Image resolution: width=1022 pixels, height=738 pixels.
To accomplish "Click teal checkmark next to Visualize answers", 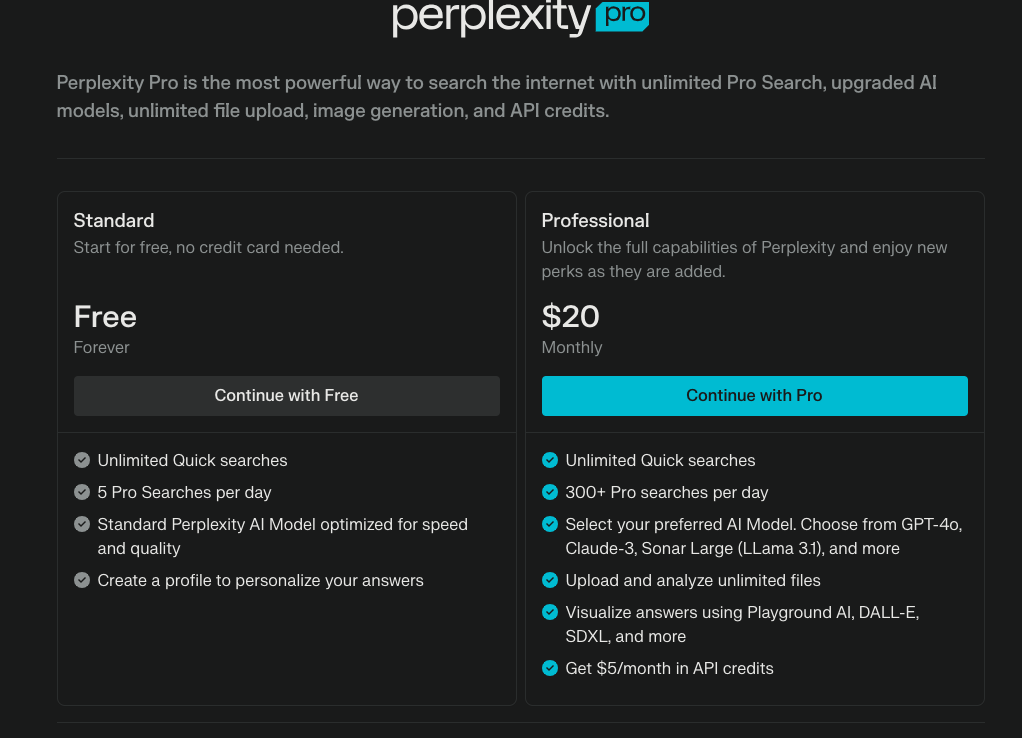I will point(549,612).
